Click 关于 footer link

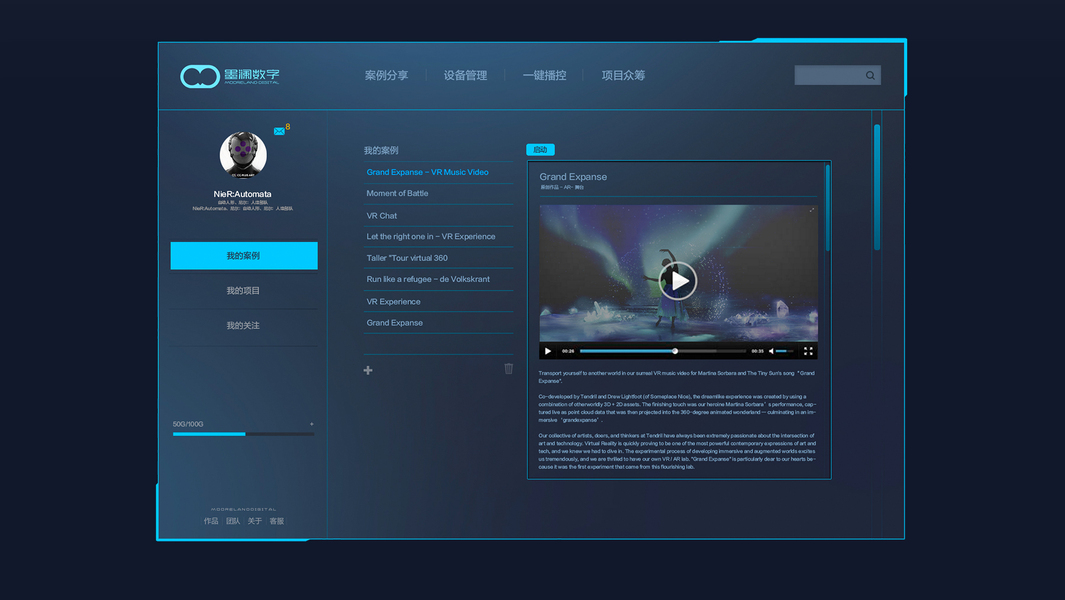click(x=255, y=521)
